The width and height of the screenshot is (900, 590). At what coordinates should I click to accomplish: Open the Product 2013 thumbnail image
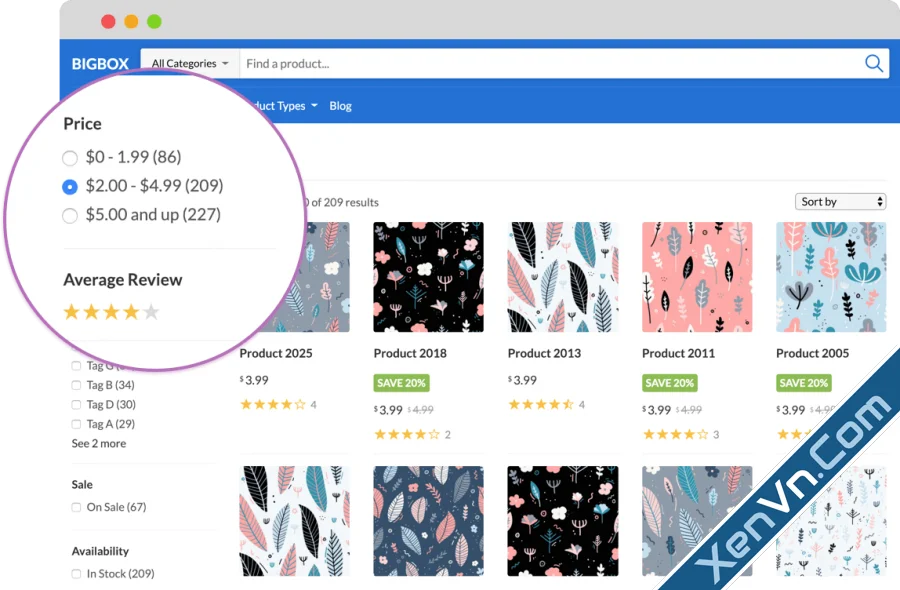click(x=563, y=277)
